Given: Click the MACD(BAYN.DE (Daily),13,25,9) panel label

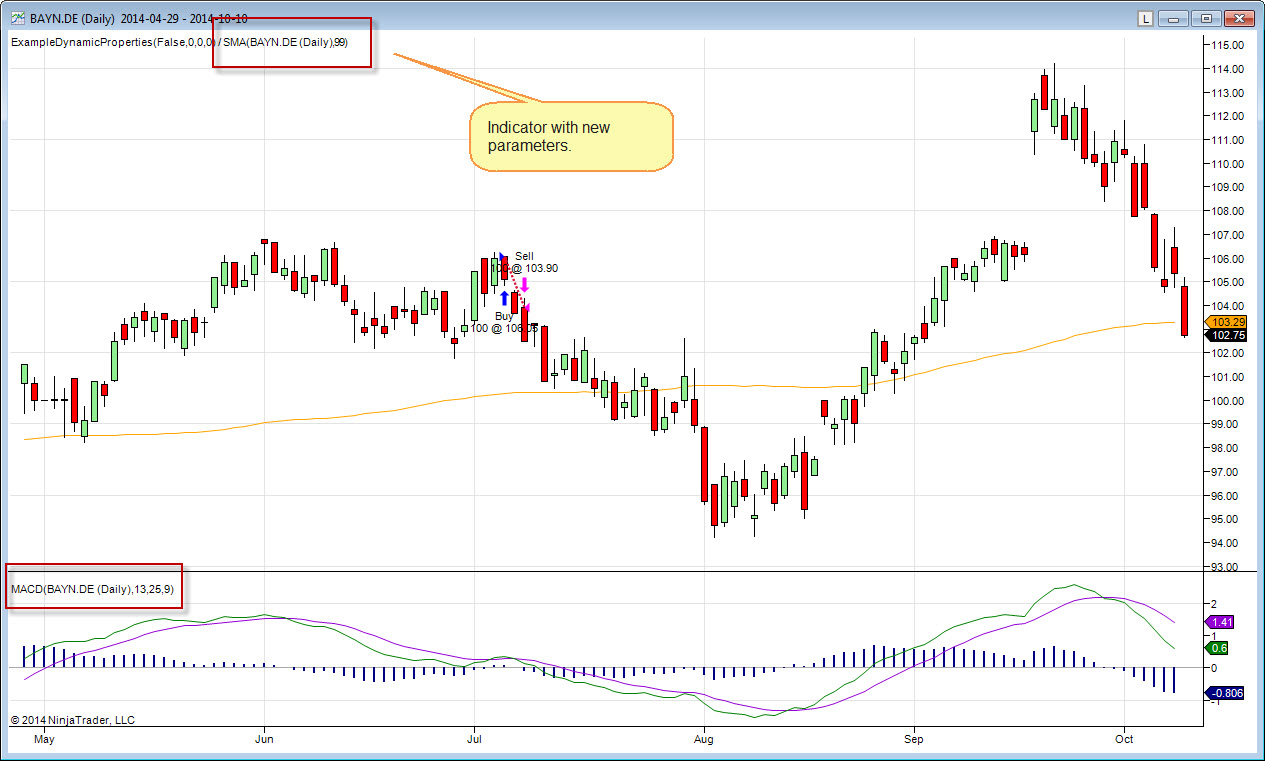Looking at the screenshot, I should 92,590.
